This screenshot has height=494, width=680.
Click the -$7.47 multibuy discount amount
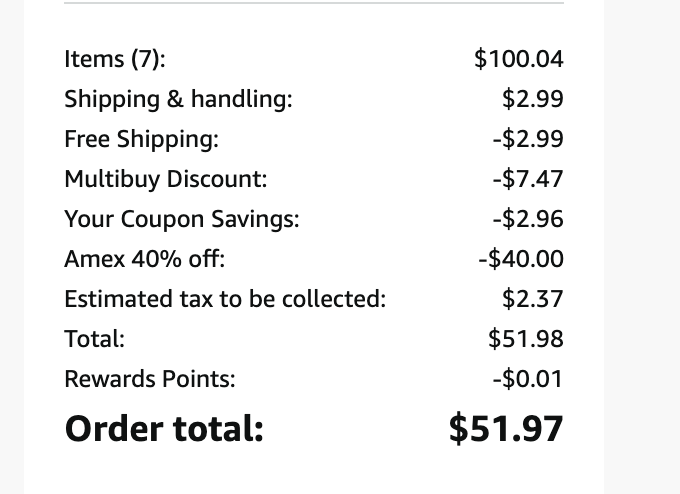(528, 179)
